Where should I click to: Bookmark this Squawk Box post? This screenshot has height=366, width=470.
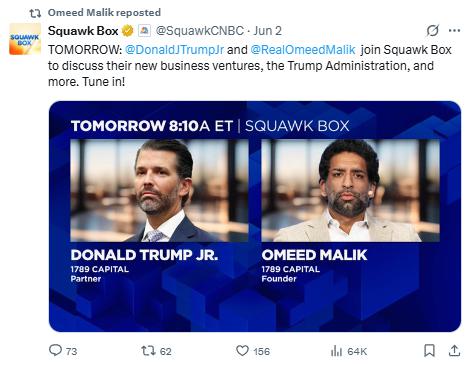tap(429, 351)
